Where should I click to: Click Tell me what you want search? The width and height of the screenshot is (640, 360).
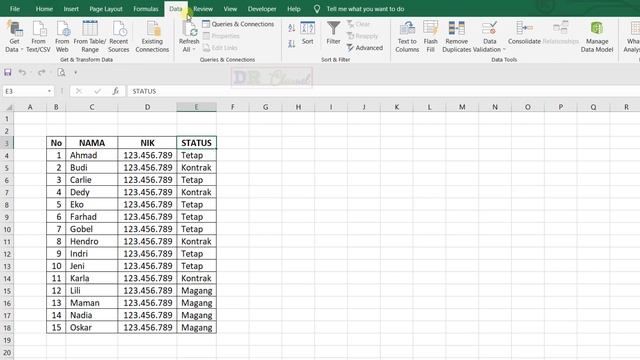[365, 9]
